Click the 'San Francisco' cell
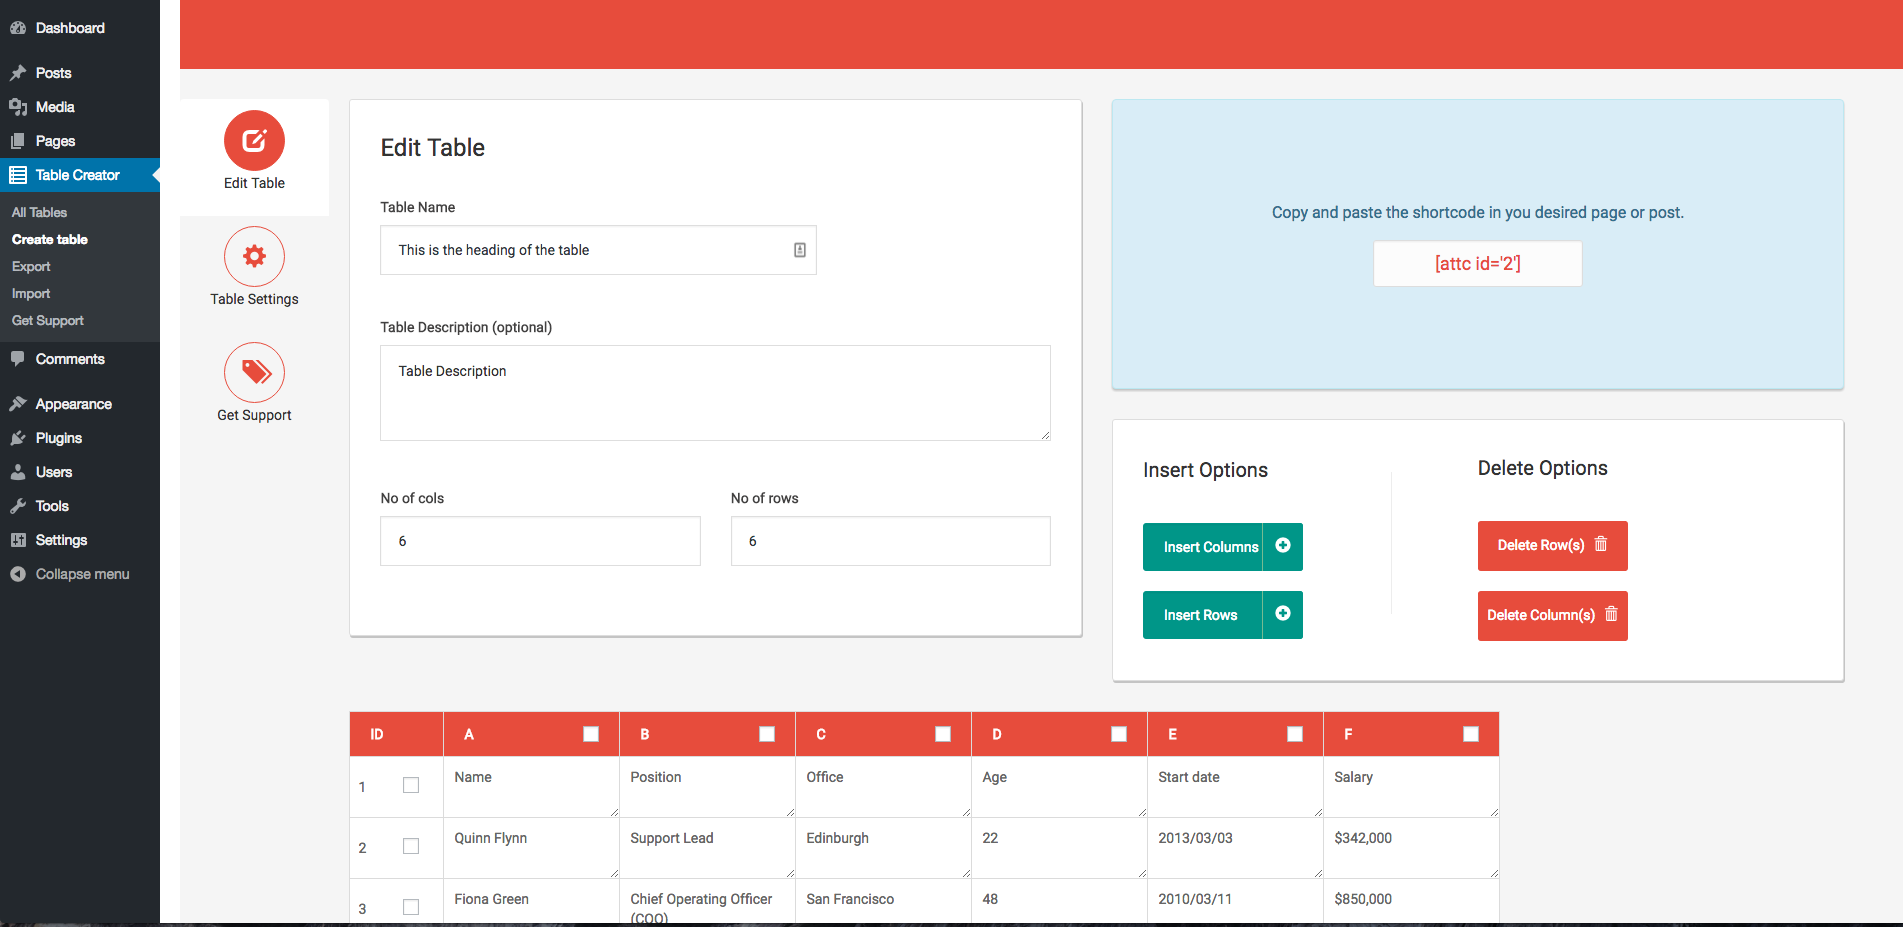1903x927 pixels. click(x=884, y=901)
